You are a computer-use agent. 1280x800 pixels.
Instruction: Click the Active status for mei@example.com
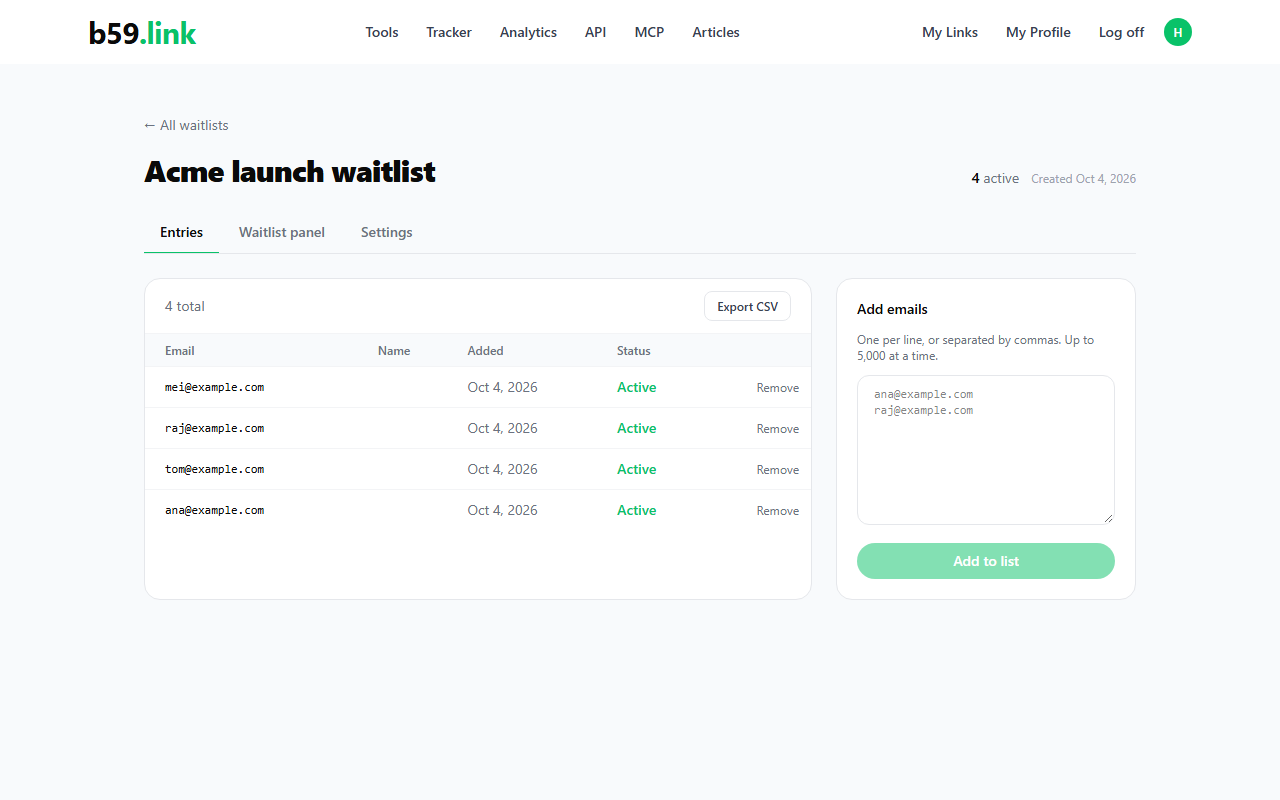(x=637, y=387)
